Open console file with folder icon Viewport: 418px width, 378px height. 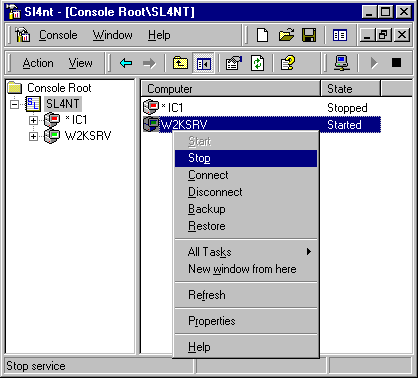point(286,35)
